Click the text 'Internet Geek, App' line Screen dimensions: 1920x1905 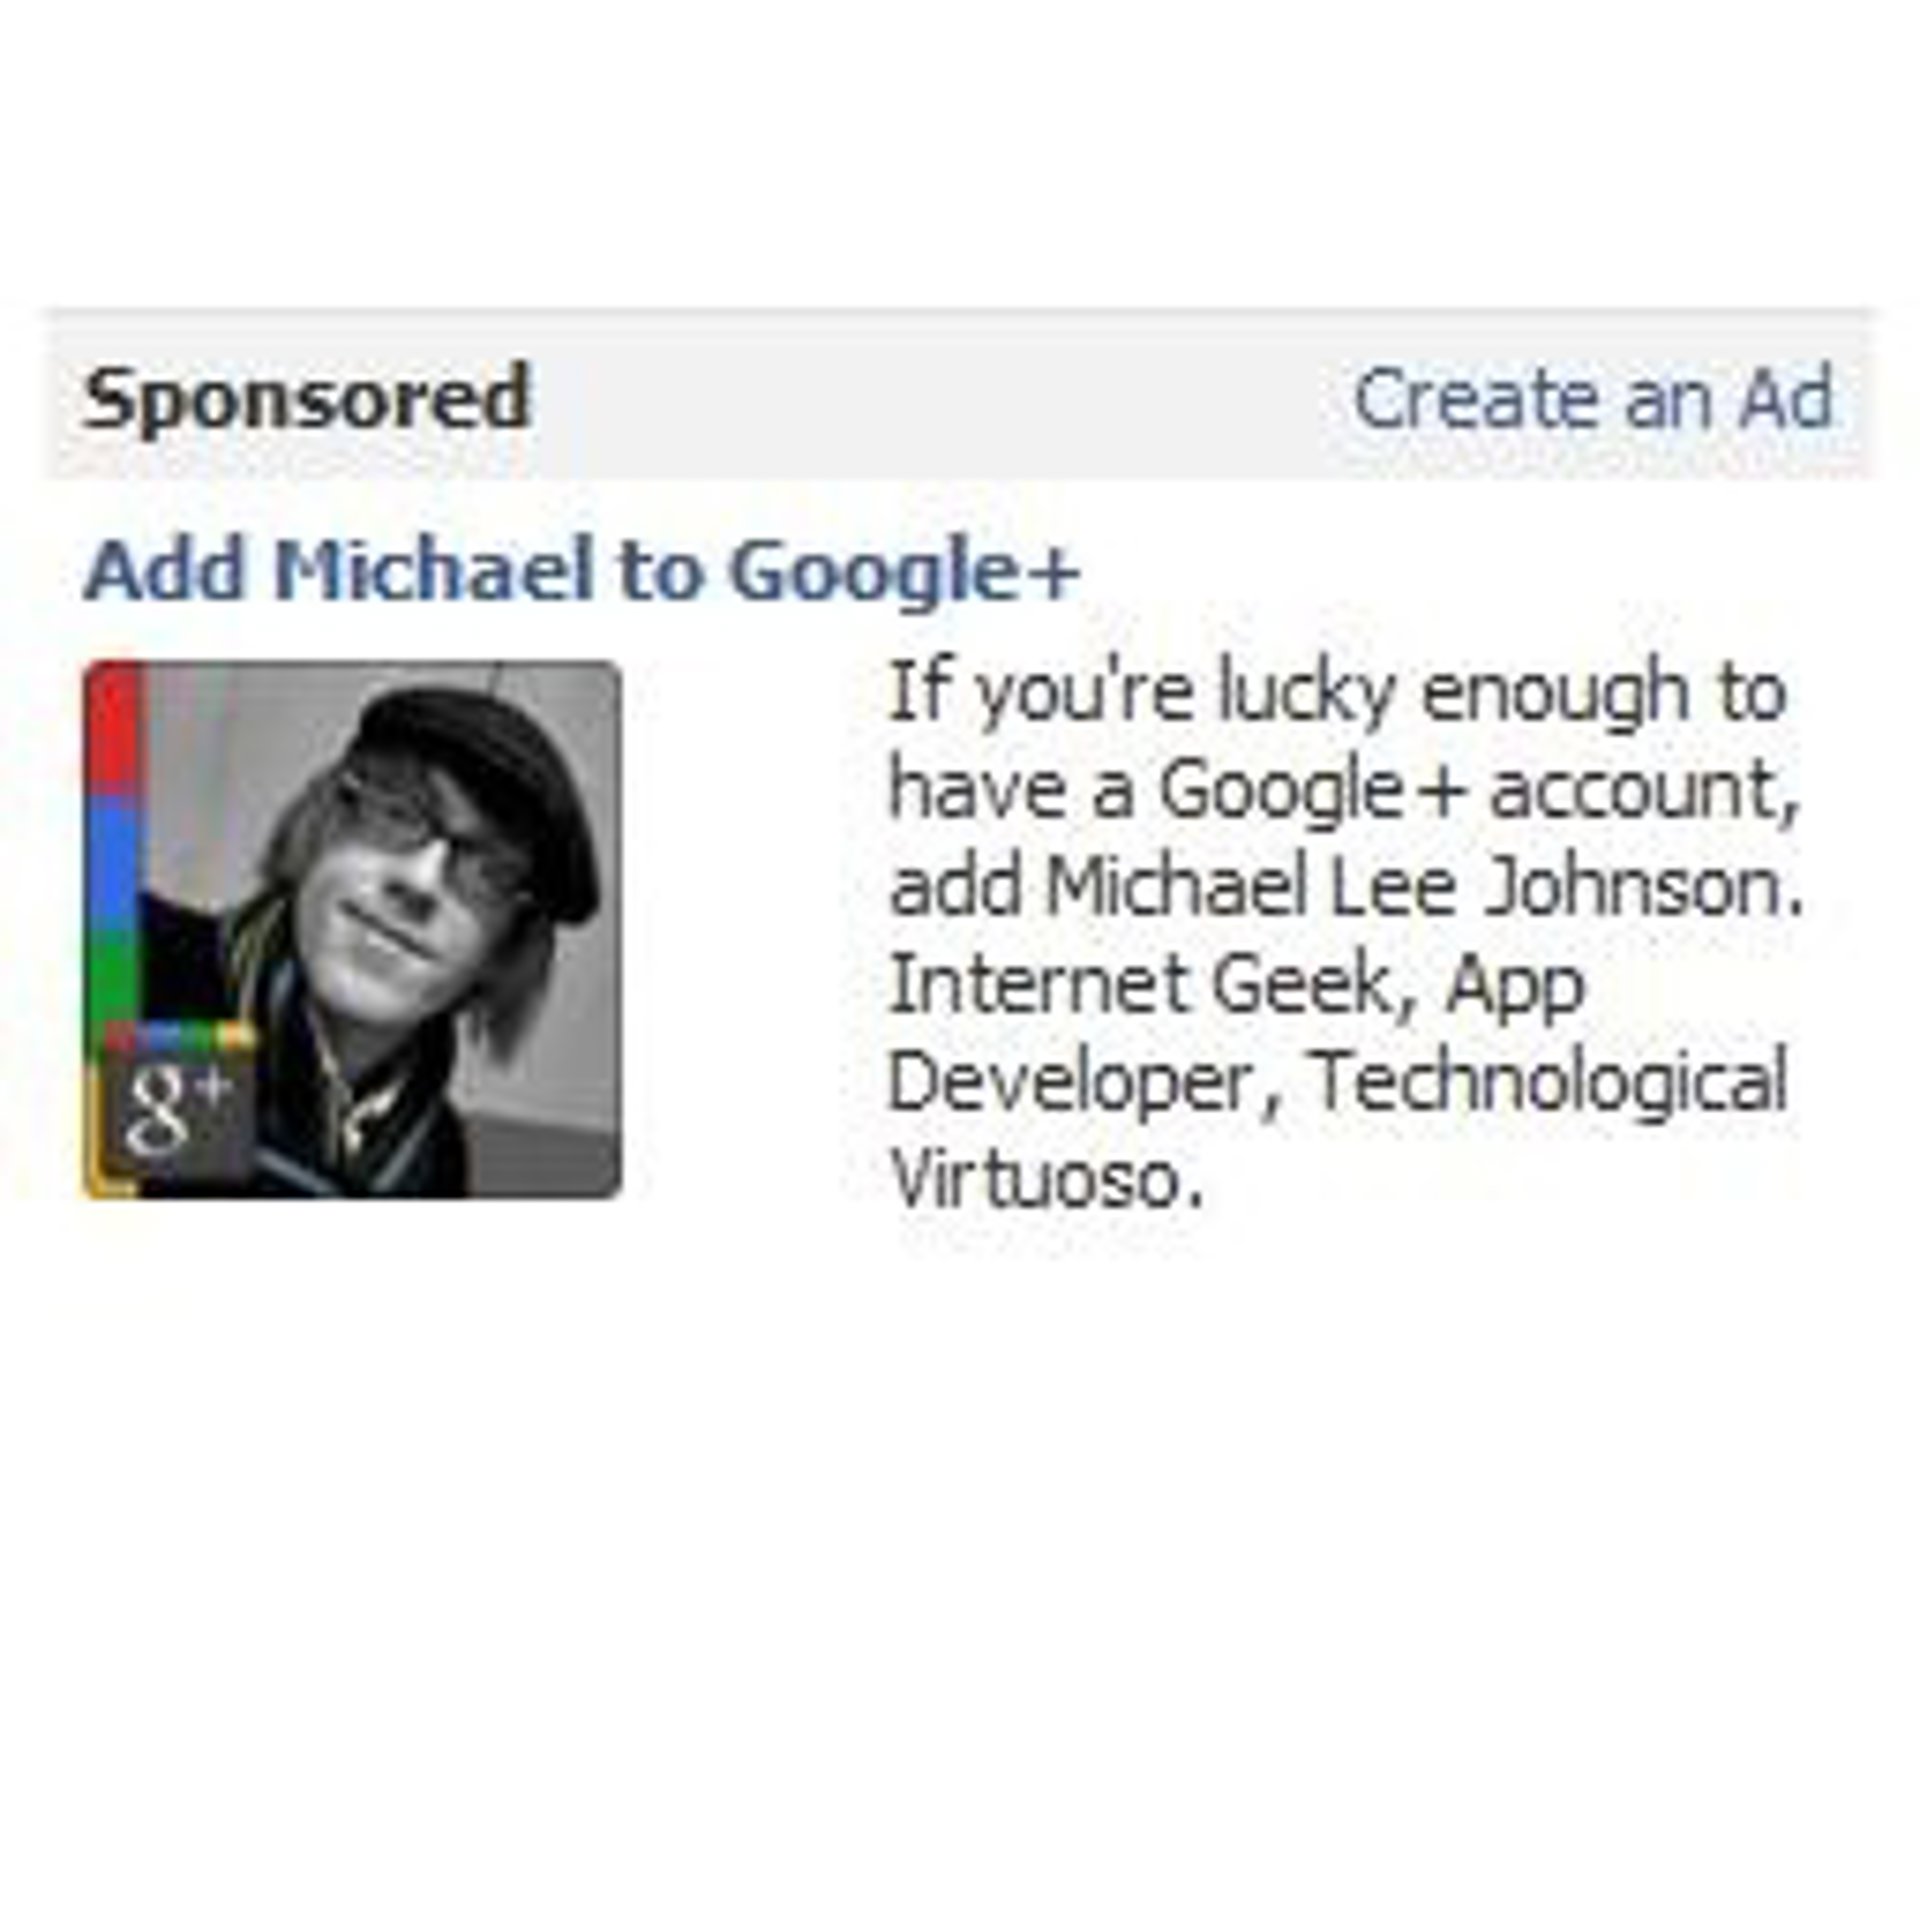(1236, 987)
